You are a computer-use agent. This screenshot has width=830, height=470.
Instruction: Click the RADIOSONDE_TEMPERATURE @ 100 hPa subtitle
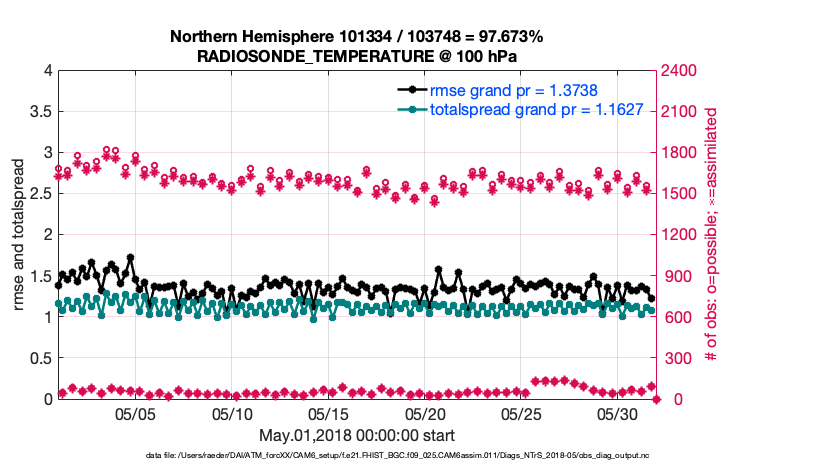coord(356,56)
